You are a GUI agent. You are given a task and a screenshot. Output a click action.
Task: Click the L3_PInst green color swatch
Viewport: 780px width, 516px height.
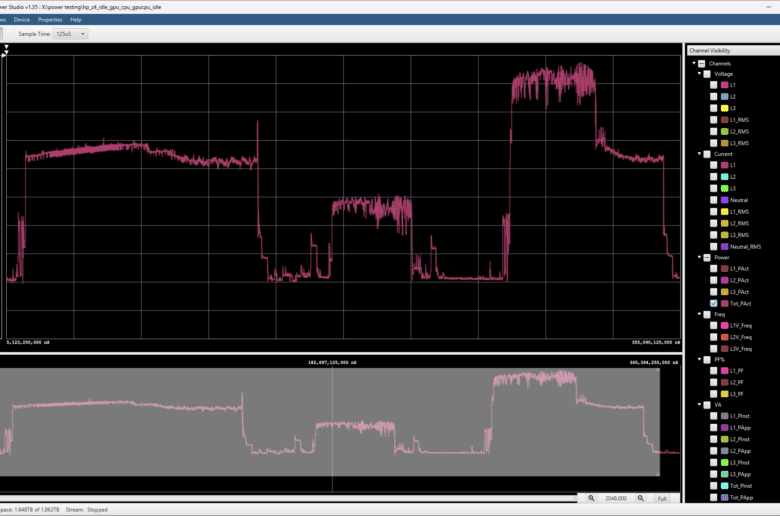click(x=725, y=462)
